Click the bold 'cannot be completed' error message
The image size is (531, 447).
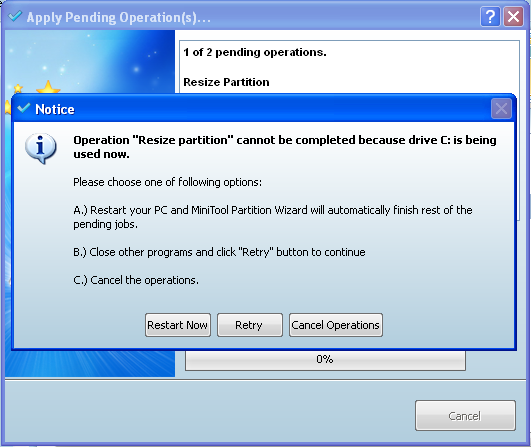[285, 147]
